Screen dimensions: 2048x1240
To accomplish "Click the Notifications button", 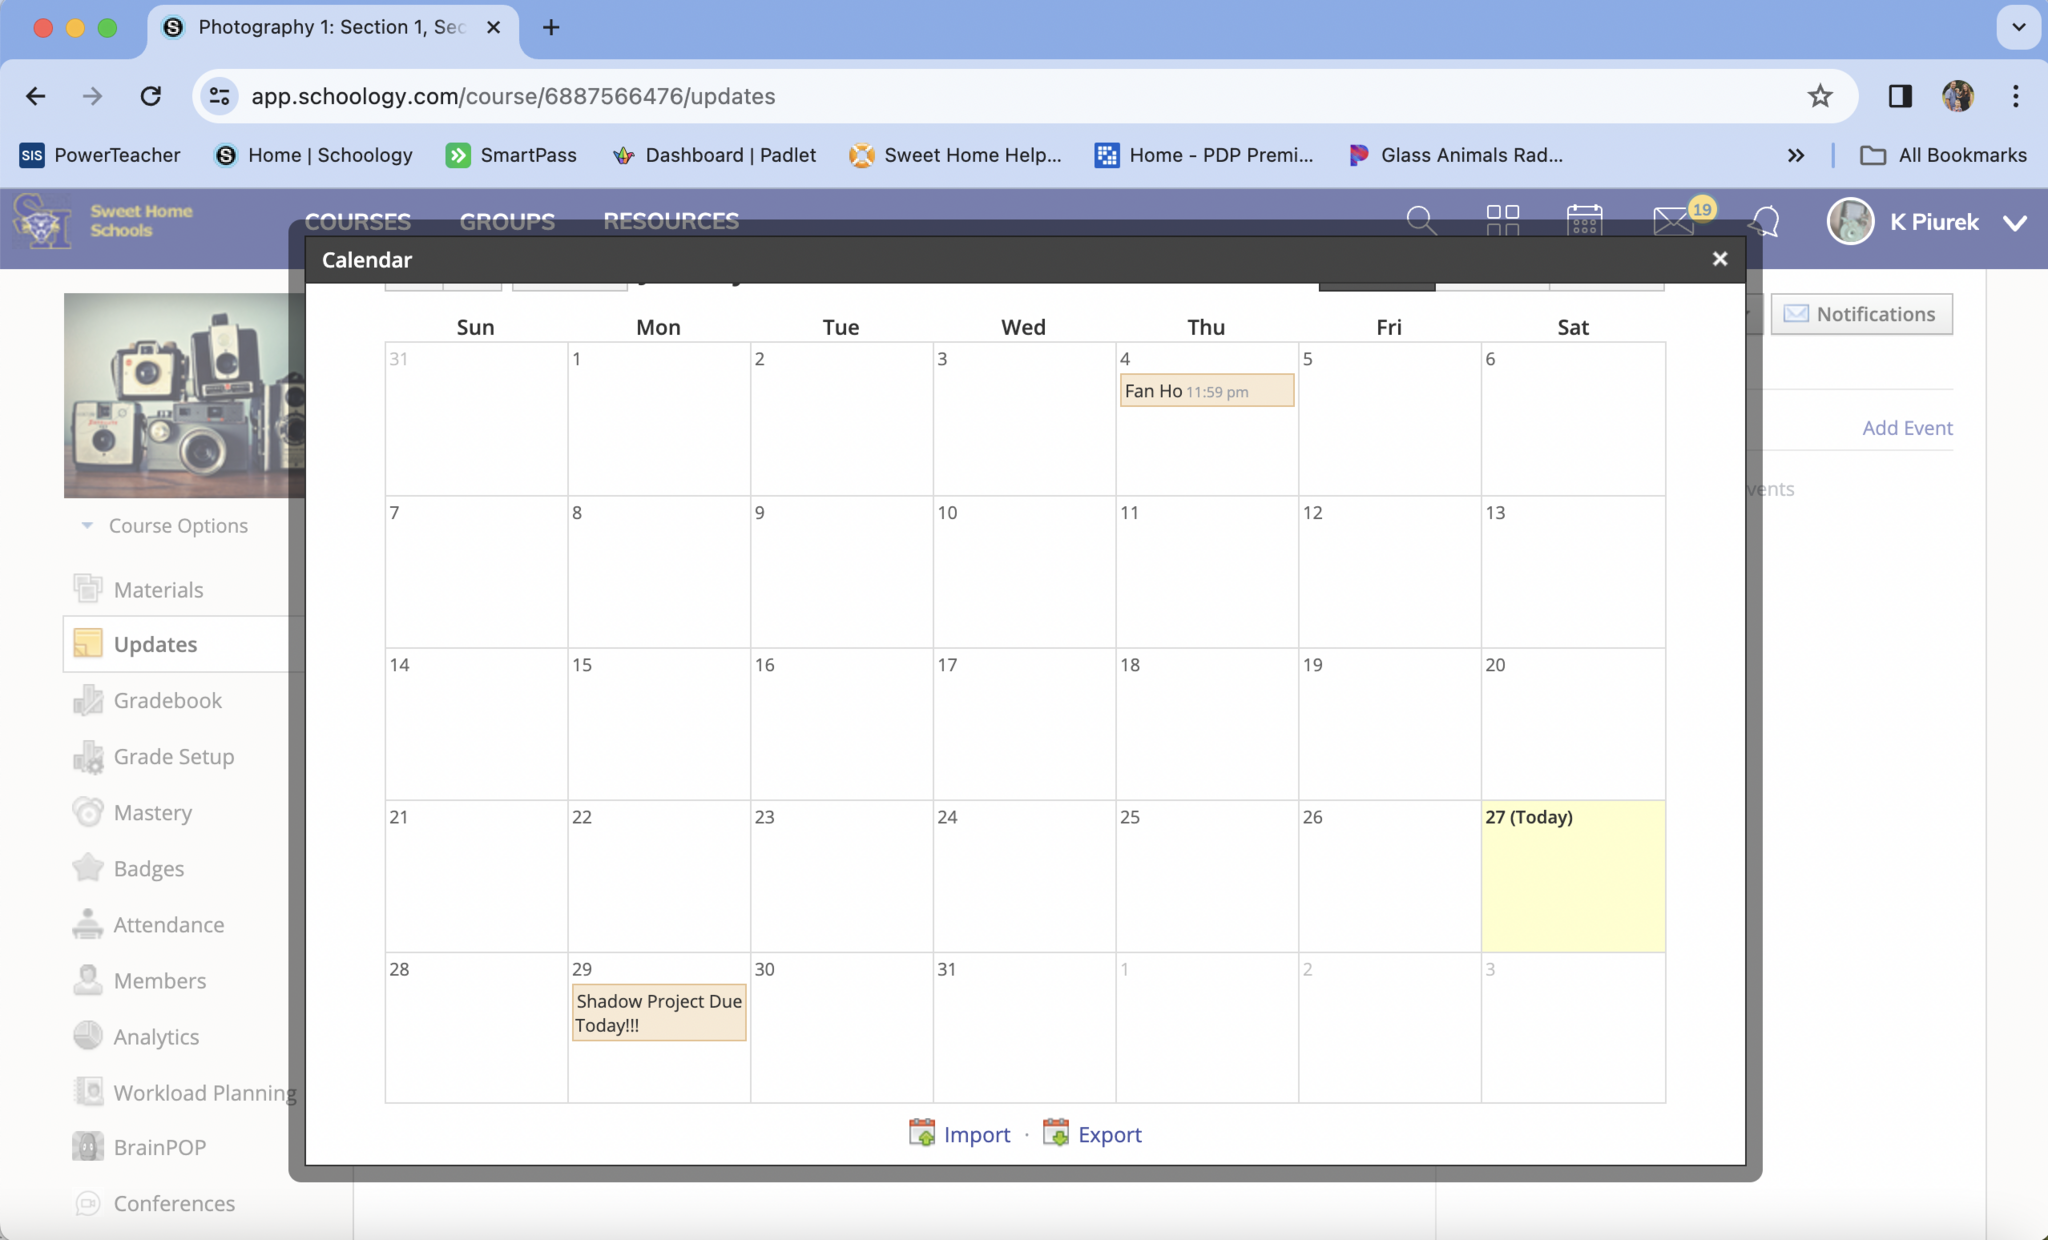I will pos(1861,314).
